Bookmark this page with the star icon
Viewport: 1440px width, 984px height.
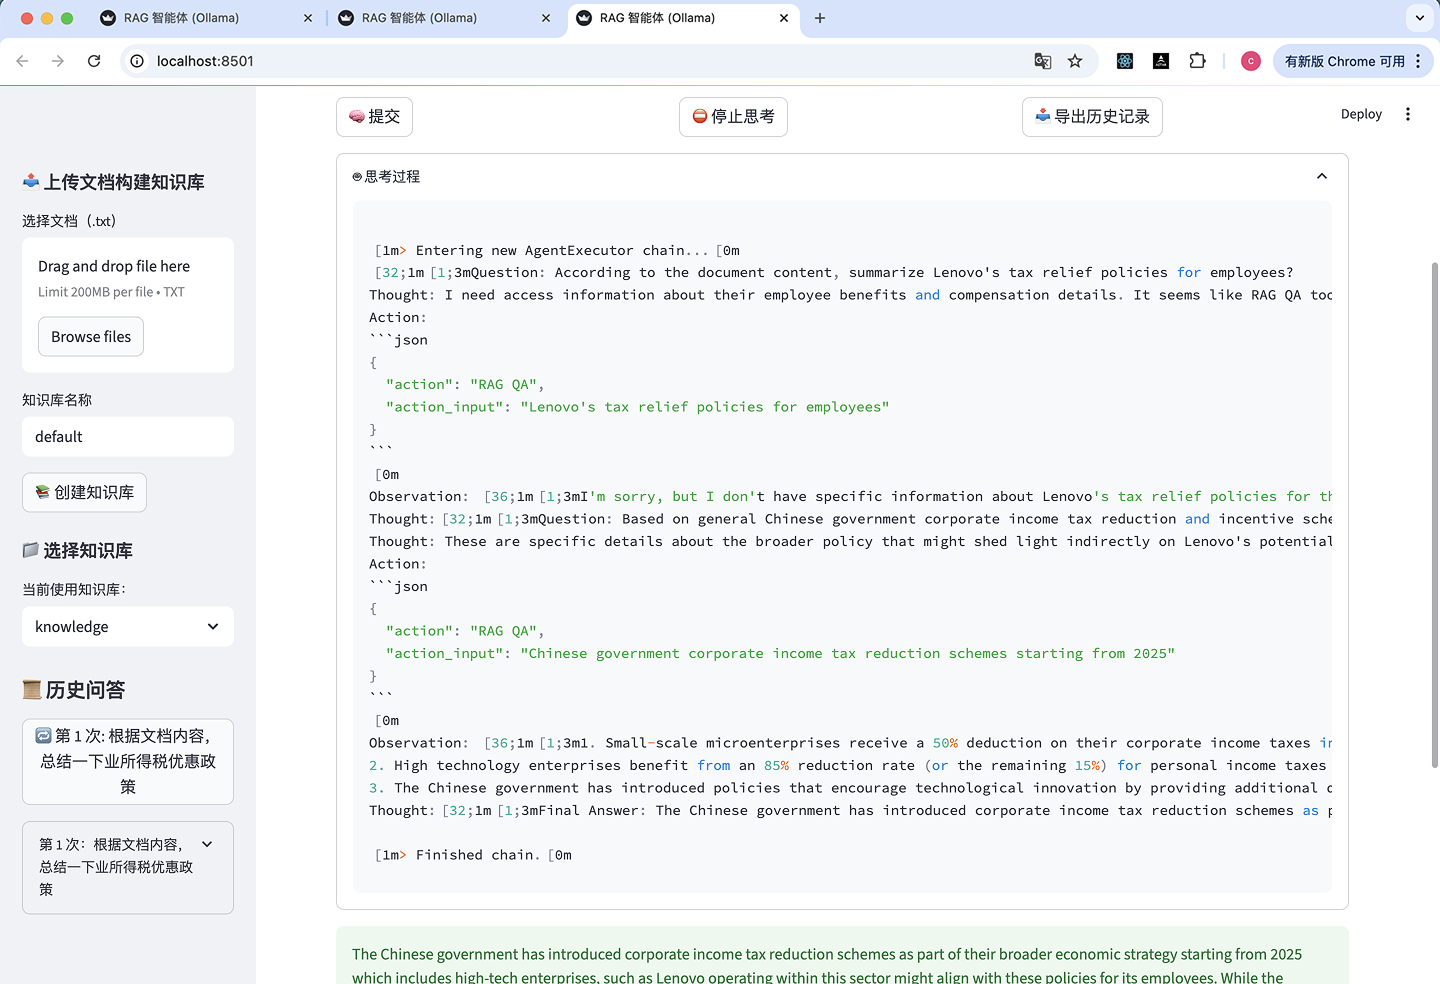pos(1075,61)
